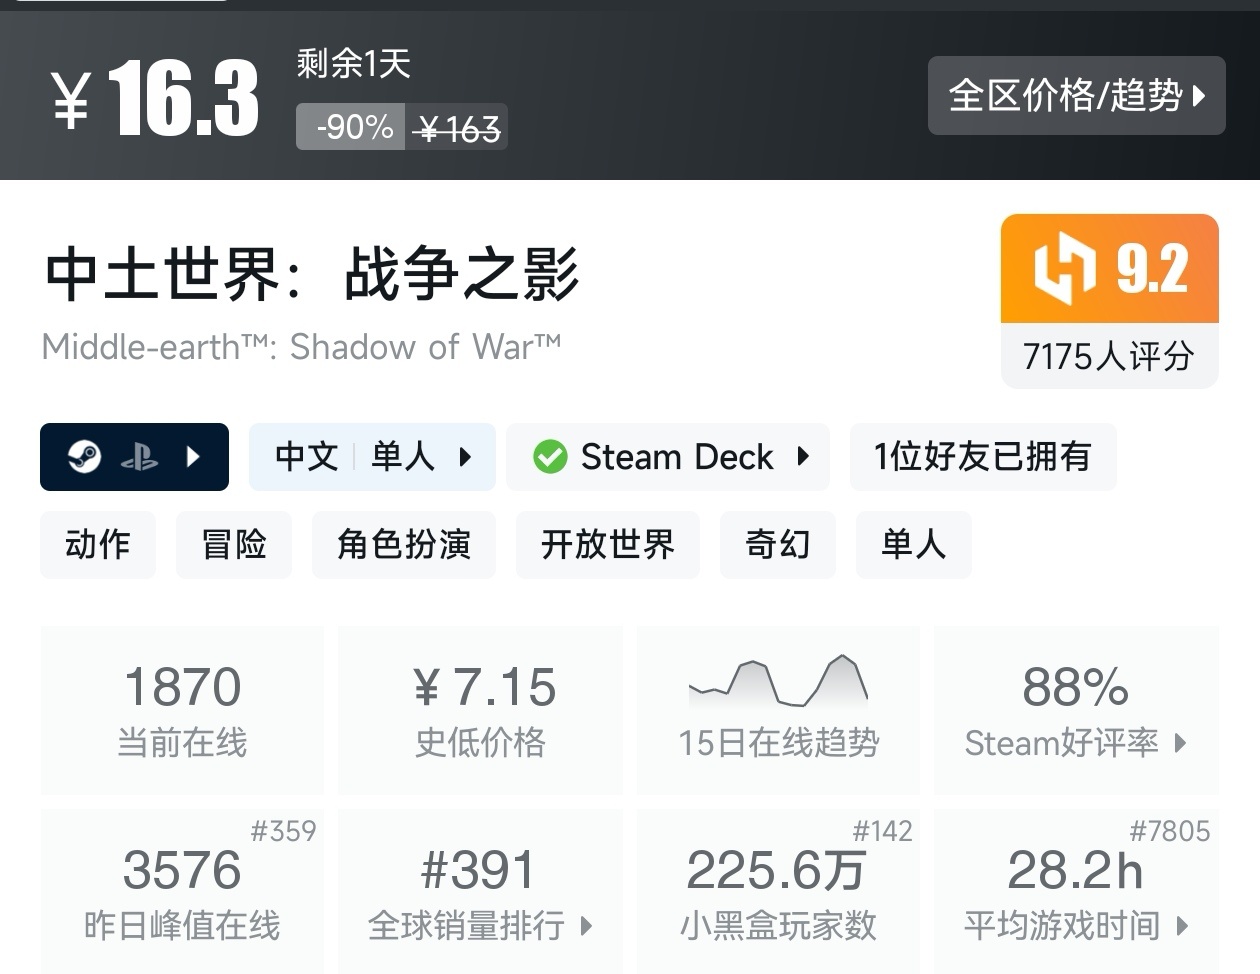Click the ¥7.15 史低价格 stat
This screenshot has width=1260, height=974.
tap(481, 710)
